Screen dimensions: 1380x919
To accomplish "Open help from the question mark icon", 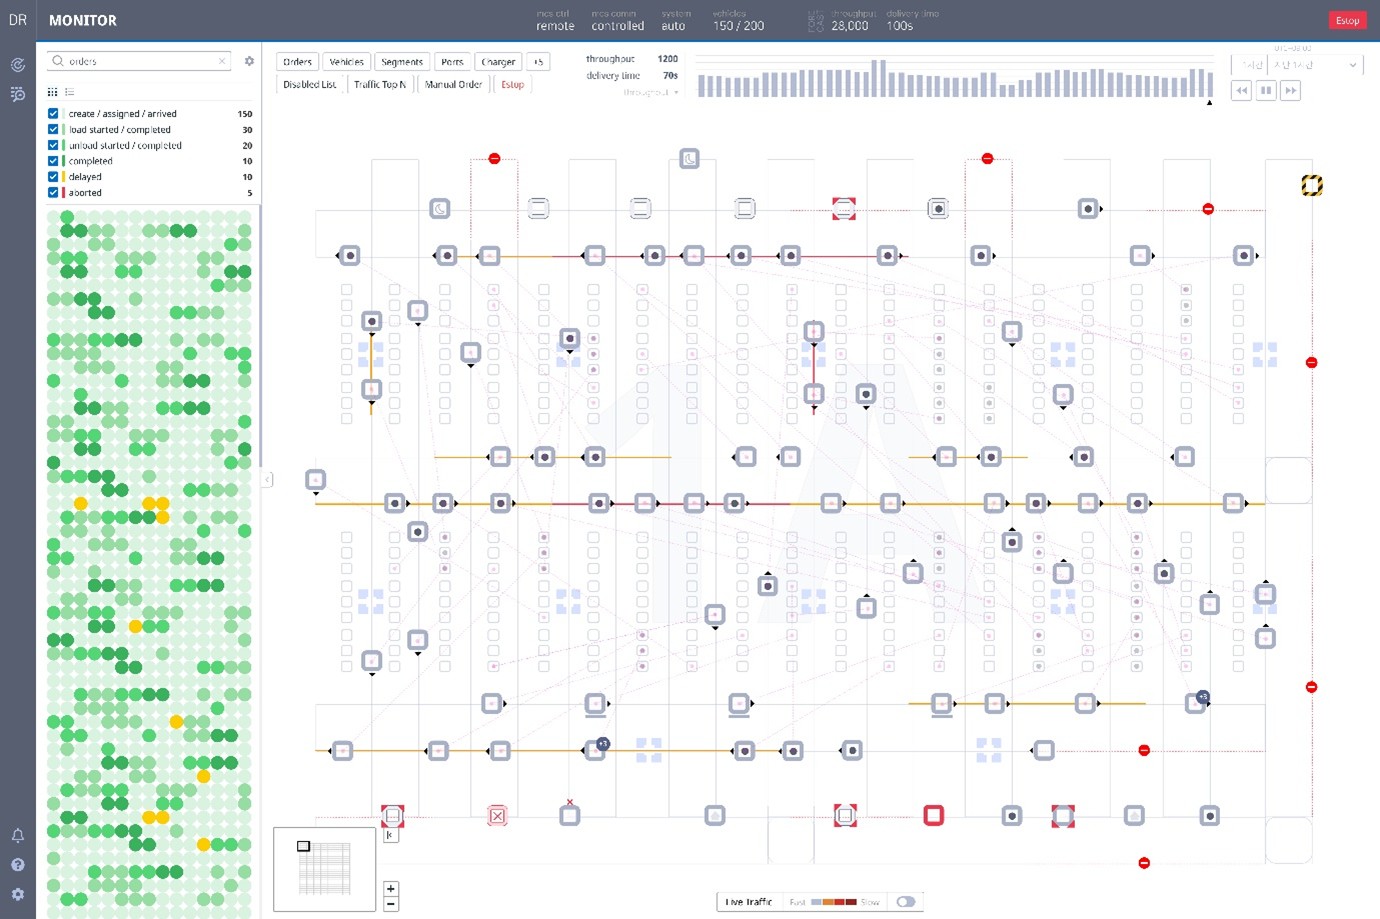I will 18,865.
